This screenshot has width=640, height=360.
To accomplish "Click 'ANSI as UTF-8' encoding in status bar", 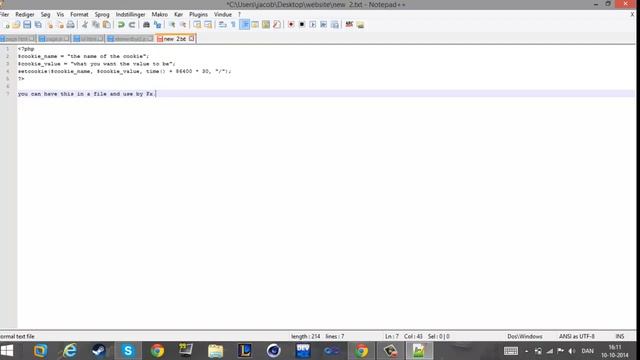I will click(x=577, y=336).
